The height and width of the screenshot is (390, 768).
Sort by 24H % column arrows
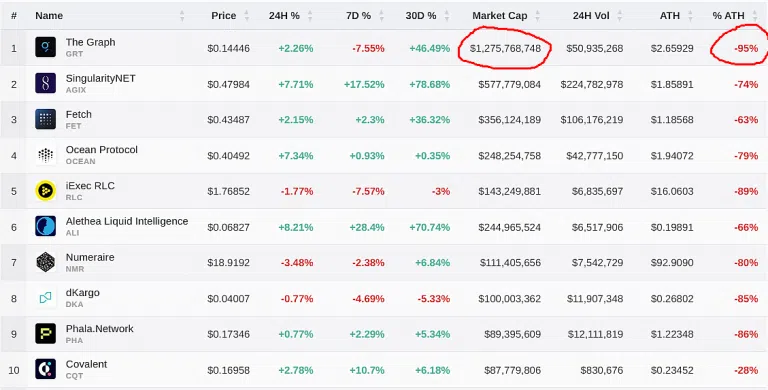(x=310, y=16)
